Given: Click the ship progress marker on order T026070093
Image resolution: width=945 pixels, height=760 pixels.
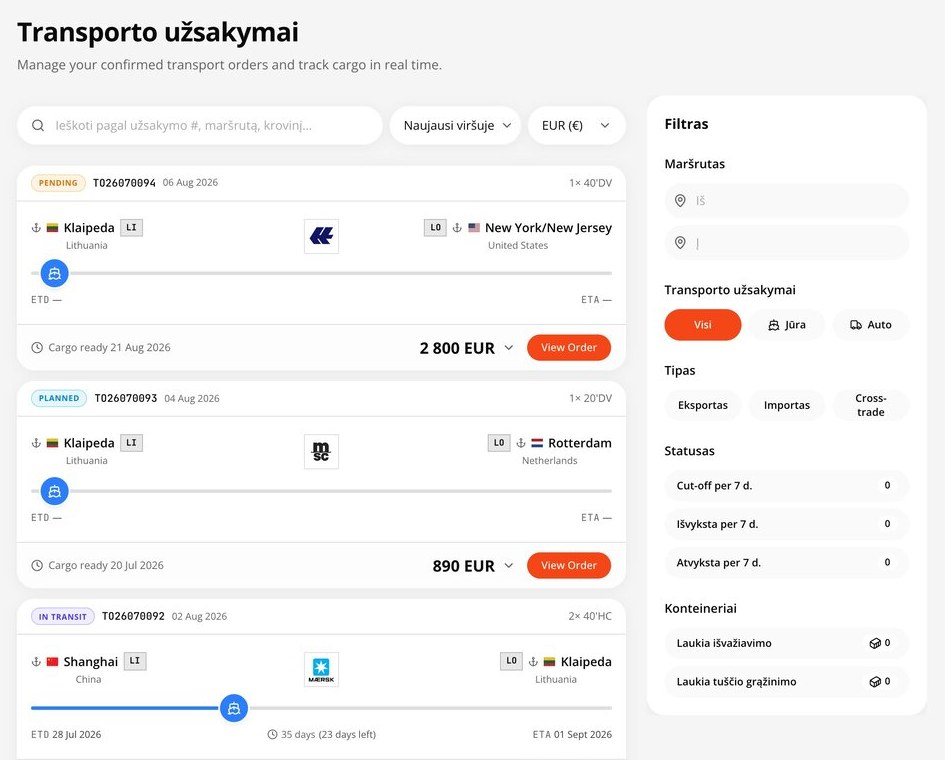Looking at the screenshot, I should click(x=54, y=491).
